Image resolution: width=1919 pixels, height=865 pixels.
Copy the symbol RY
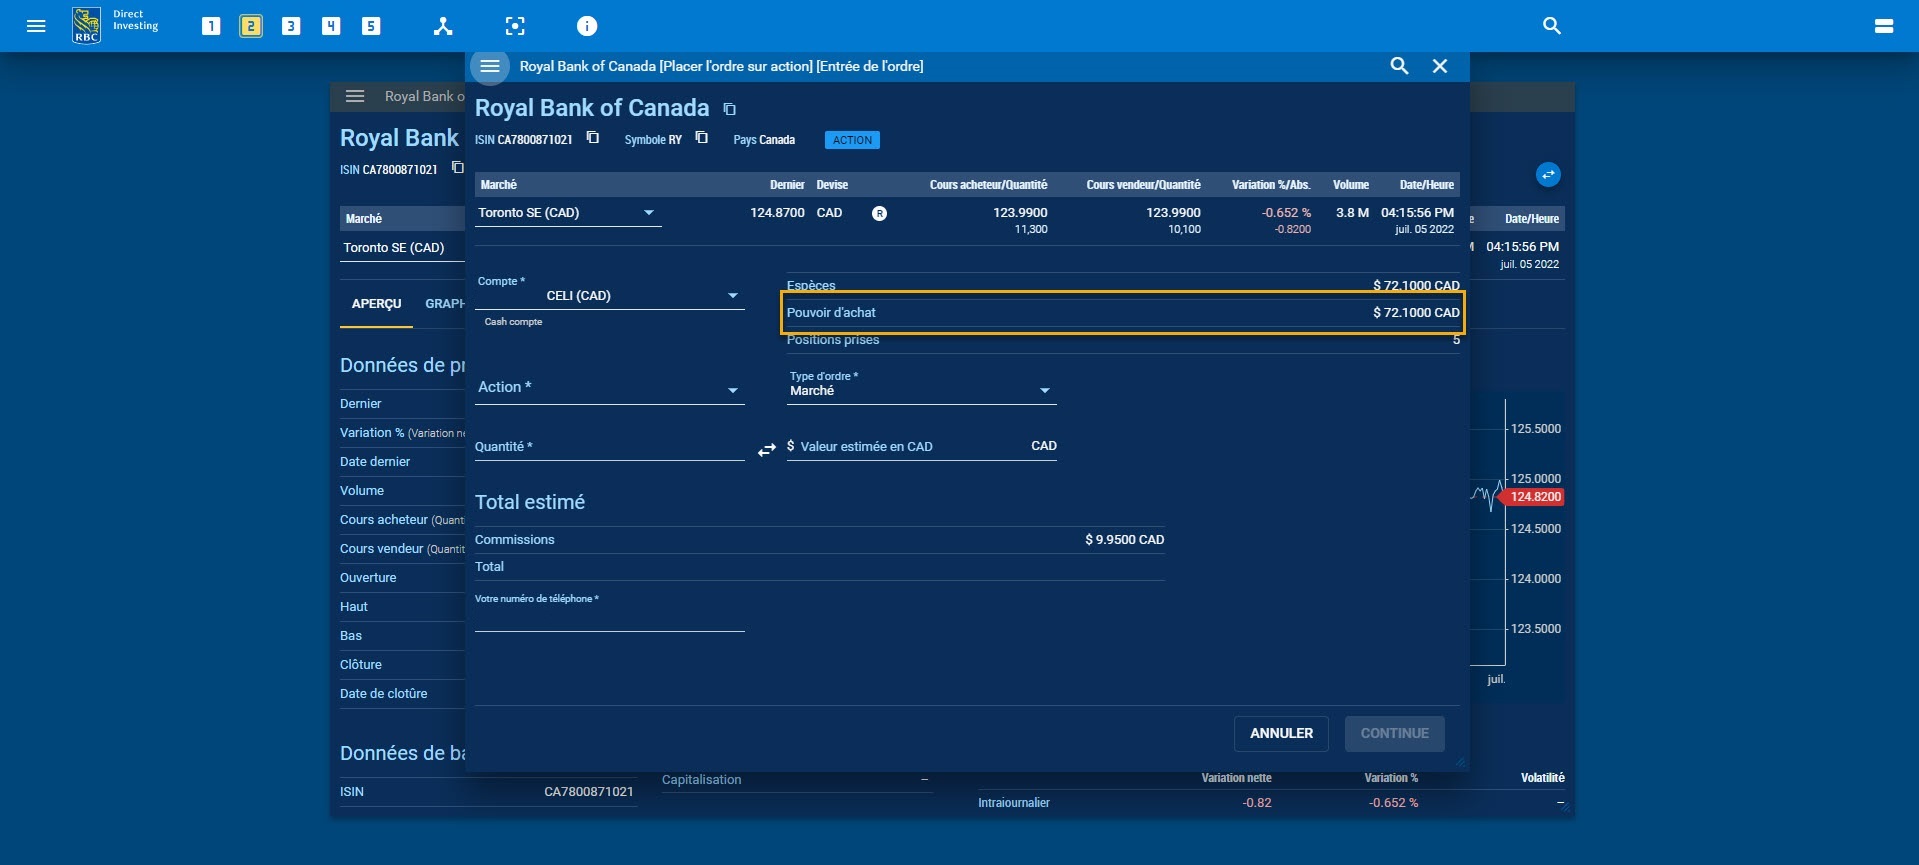702,138
